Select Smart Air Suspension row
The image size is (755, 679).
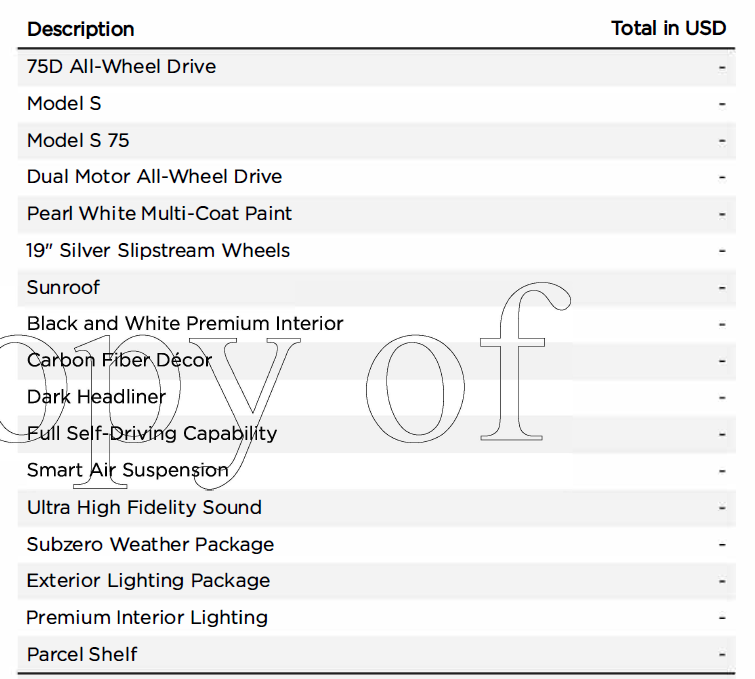[377, 470]
